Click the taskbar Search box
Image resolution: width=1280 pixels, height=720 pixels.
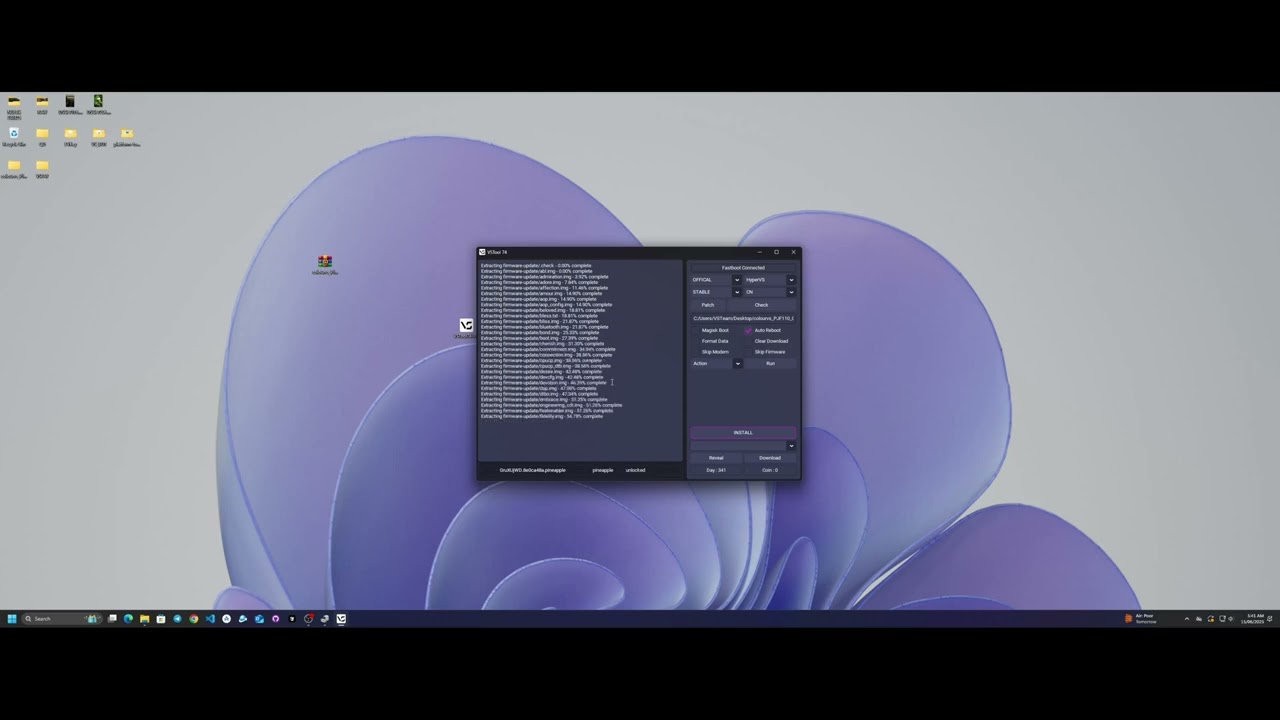click(62, 619)
